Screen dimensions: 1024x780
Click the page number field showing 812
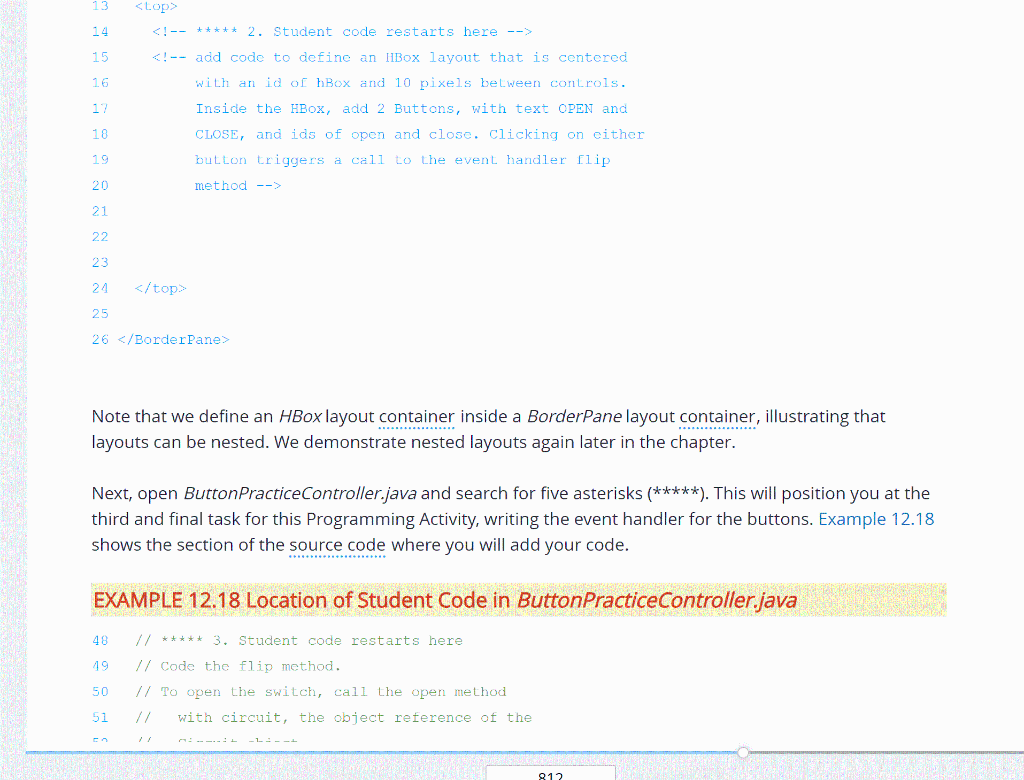[x=551, y=773]
